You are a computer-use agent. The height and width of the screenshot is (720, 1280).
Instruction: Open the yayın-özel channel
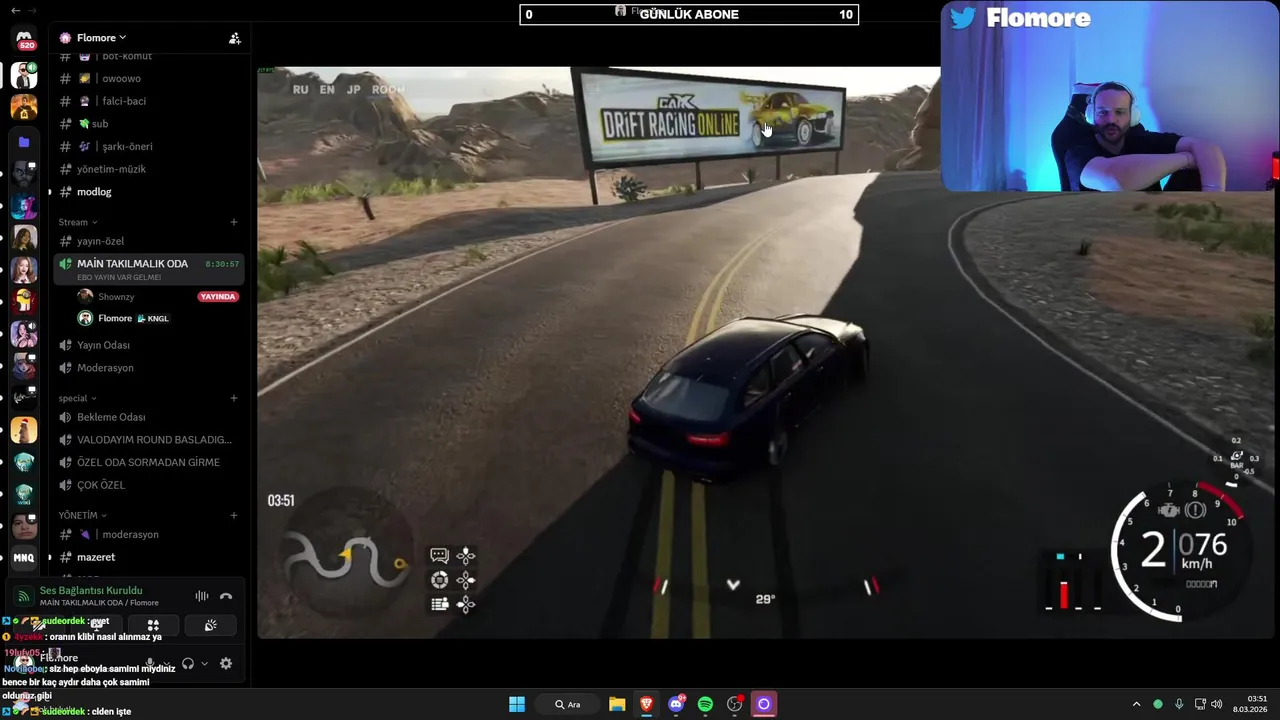(x=148, y=241)
